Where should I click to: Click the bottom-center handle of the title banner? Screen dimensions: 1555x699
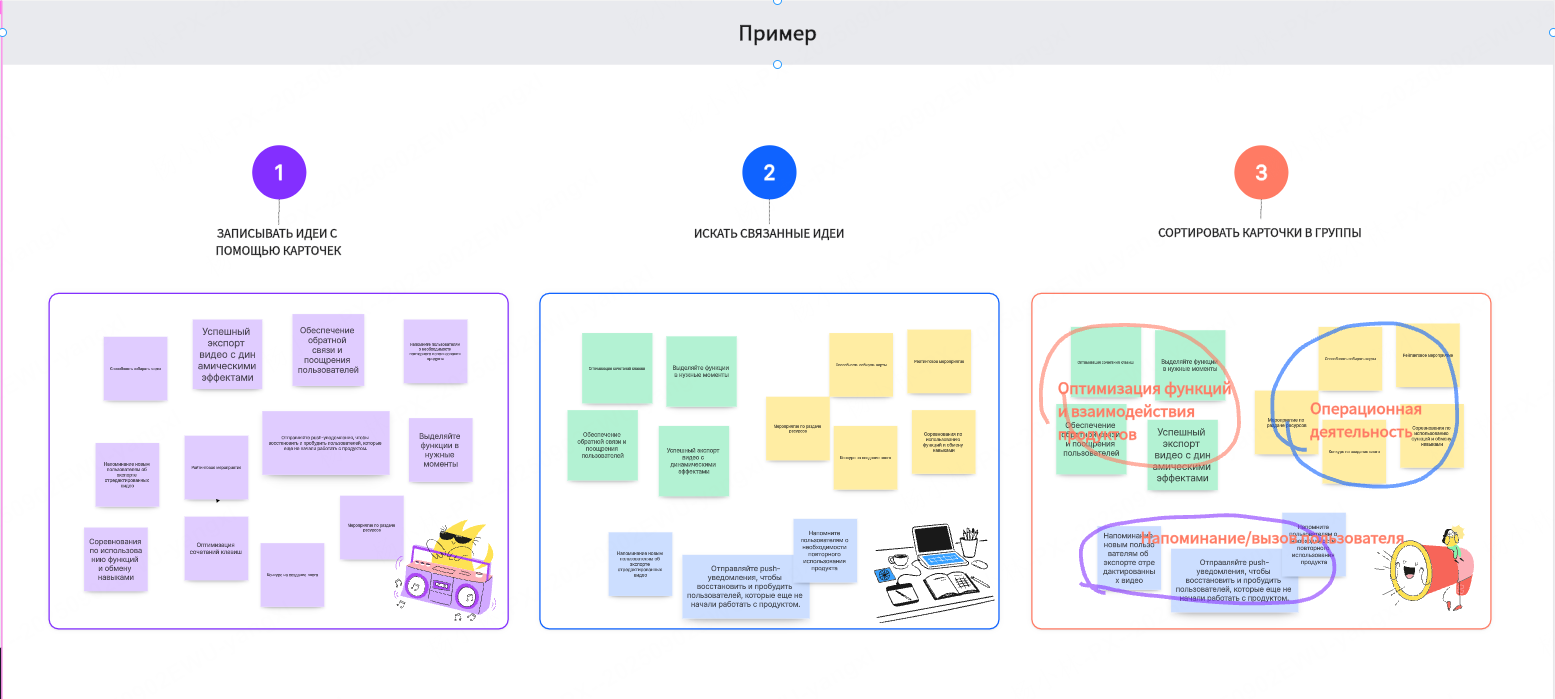click(x=777, y=65)
